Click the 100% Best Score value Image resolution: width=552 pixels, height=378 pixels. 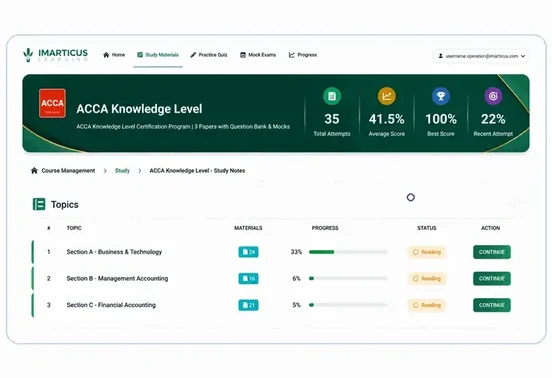tap(441, 119)
